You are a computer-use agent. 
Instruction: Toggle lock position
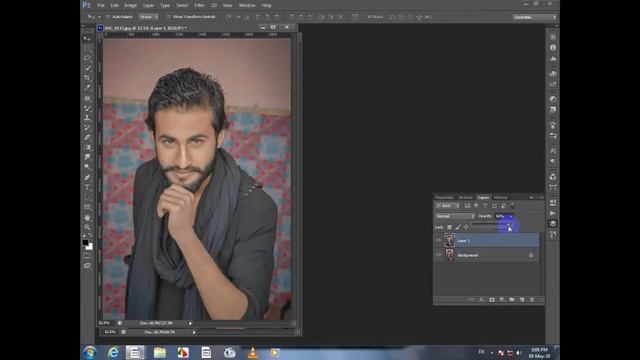(466, 227)
